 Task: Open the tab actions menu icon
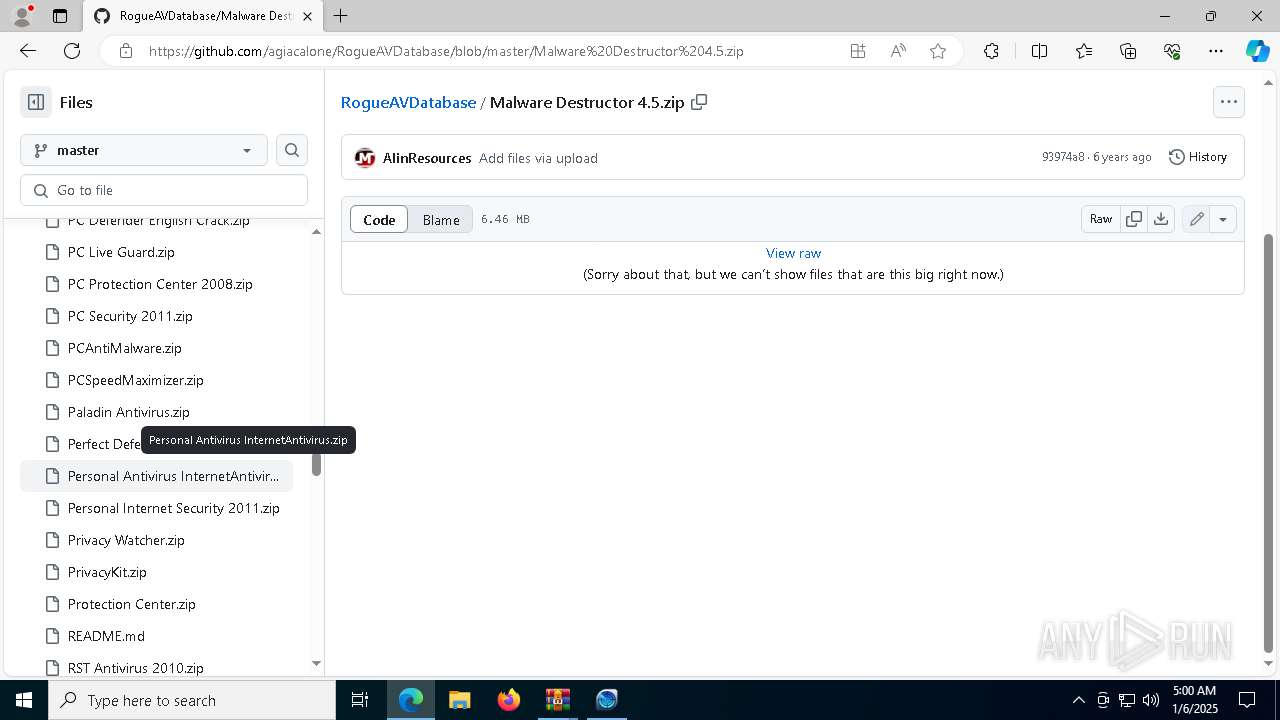[x=60, y=16]
